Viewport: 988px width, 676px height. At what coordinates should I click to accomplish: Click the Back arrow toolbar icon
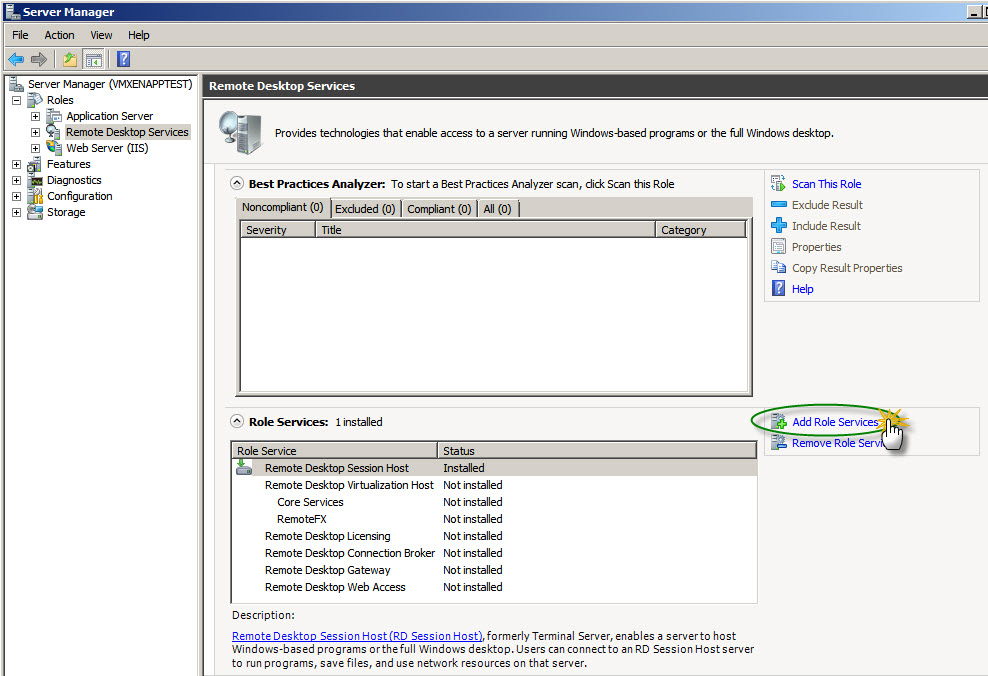[16, 59]
